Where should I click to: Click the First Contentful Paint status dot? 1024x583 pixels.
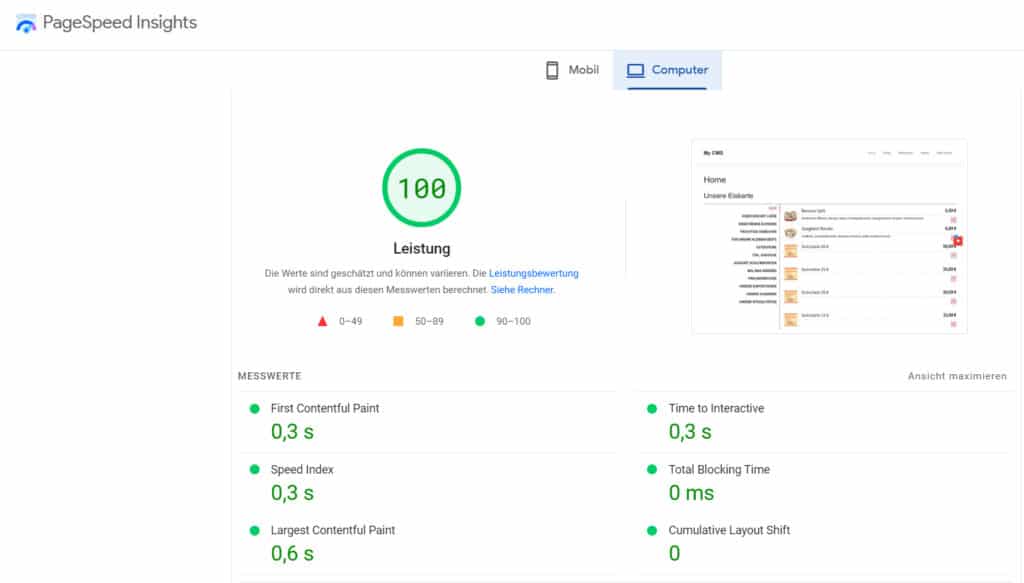click(255, 409)
